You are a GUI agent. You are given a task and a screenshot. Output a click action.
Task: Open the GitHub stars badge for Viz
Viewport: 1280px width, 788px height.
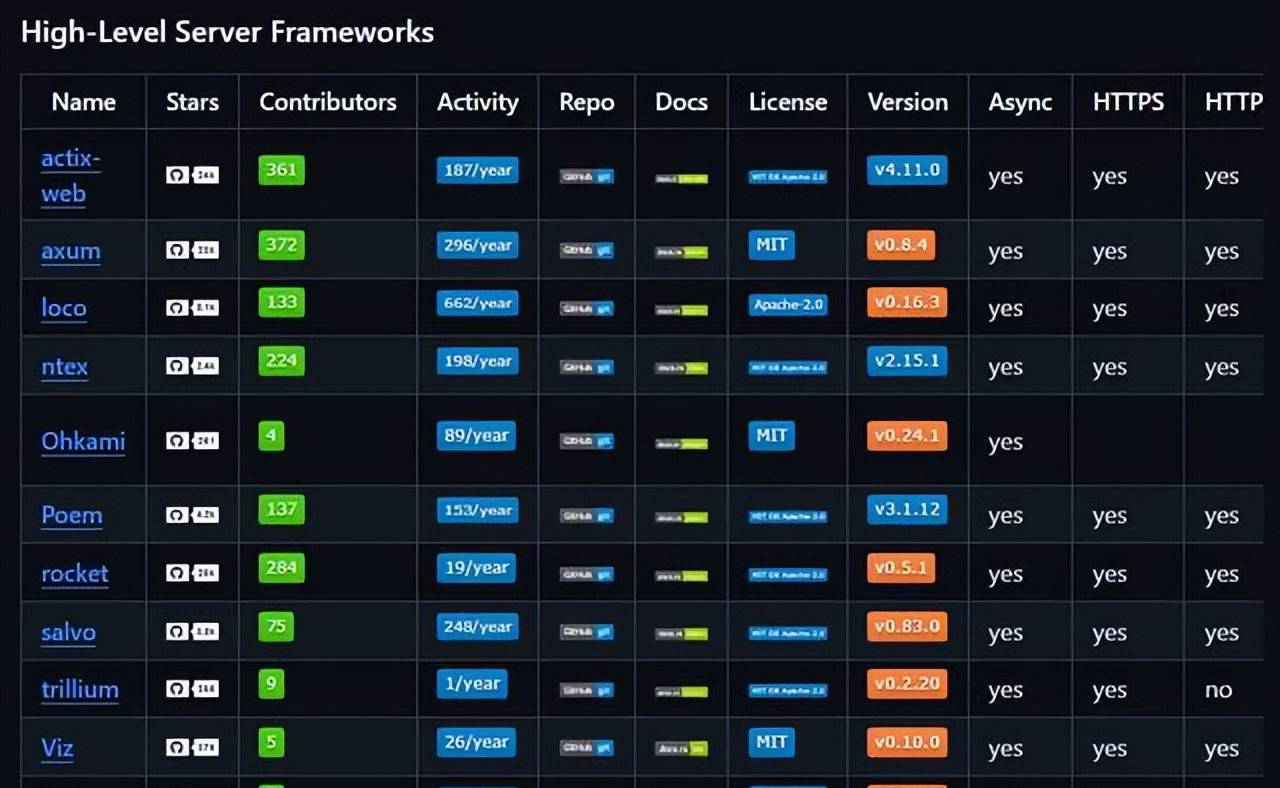coord(192,747)
